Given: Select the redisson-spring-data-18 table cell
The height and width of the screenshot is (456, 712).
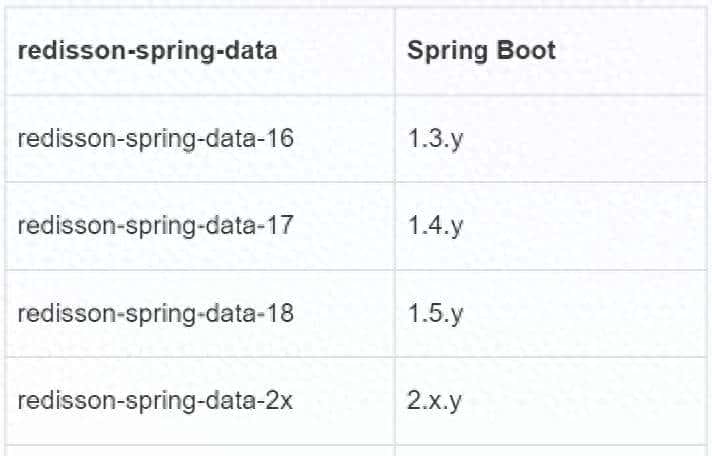Looking at the screenshot, I should point(155,314).
